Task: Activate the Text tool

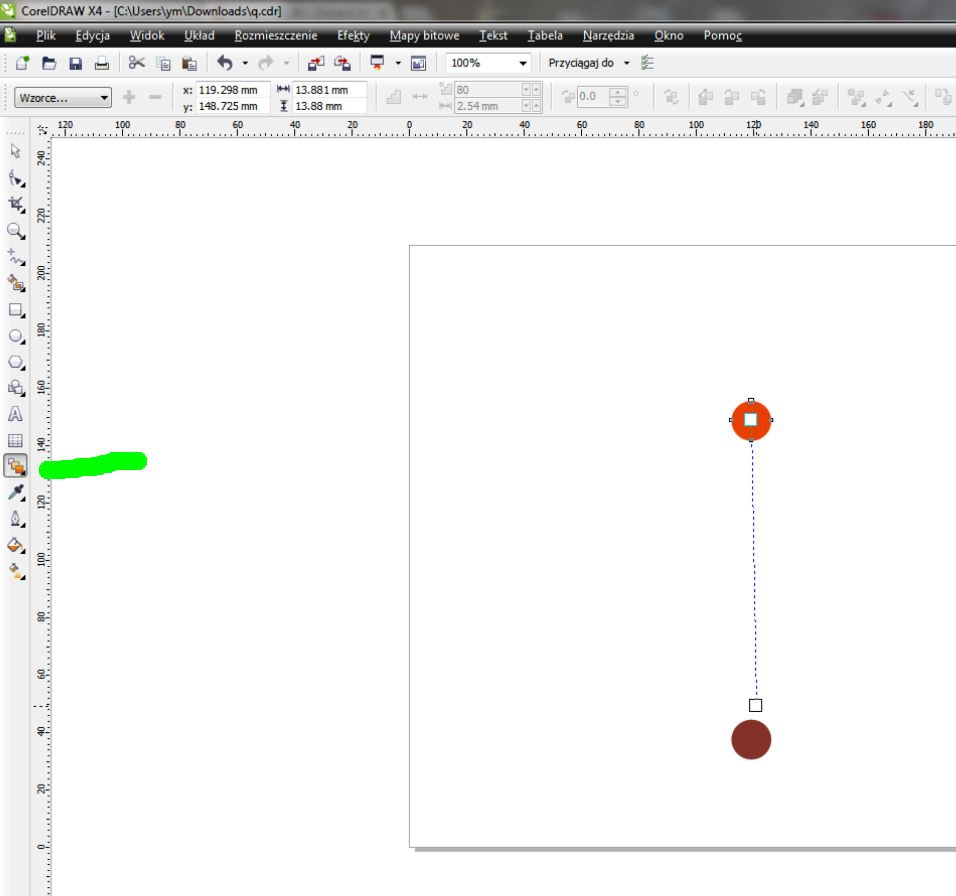Action: [x=15, y=413]
